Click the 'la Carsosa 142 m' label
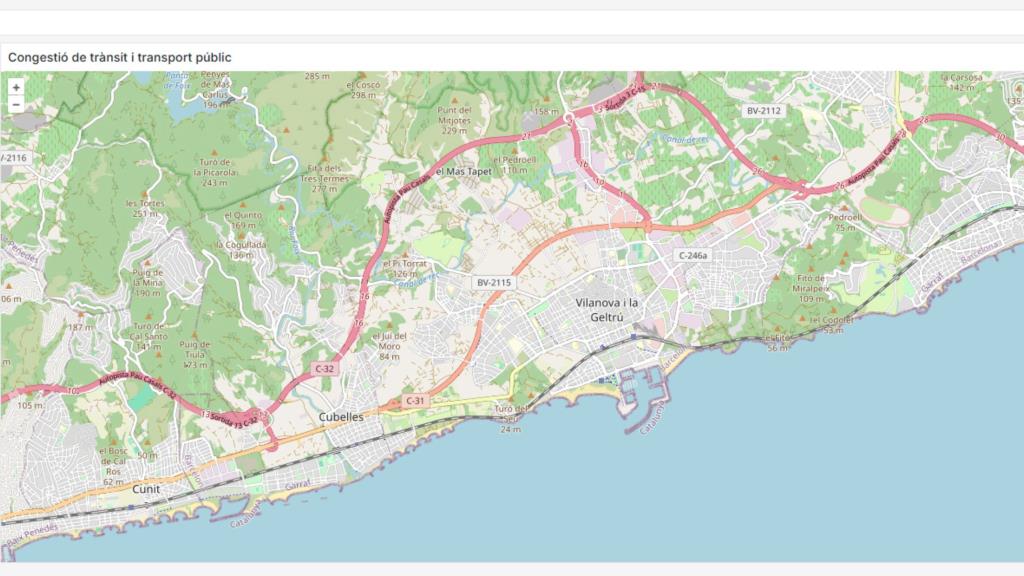 pos(962,82)
